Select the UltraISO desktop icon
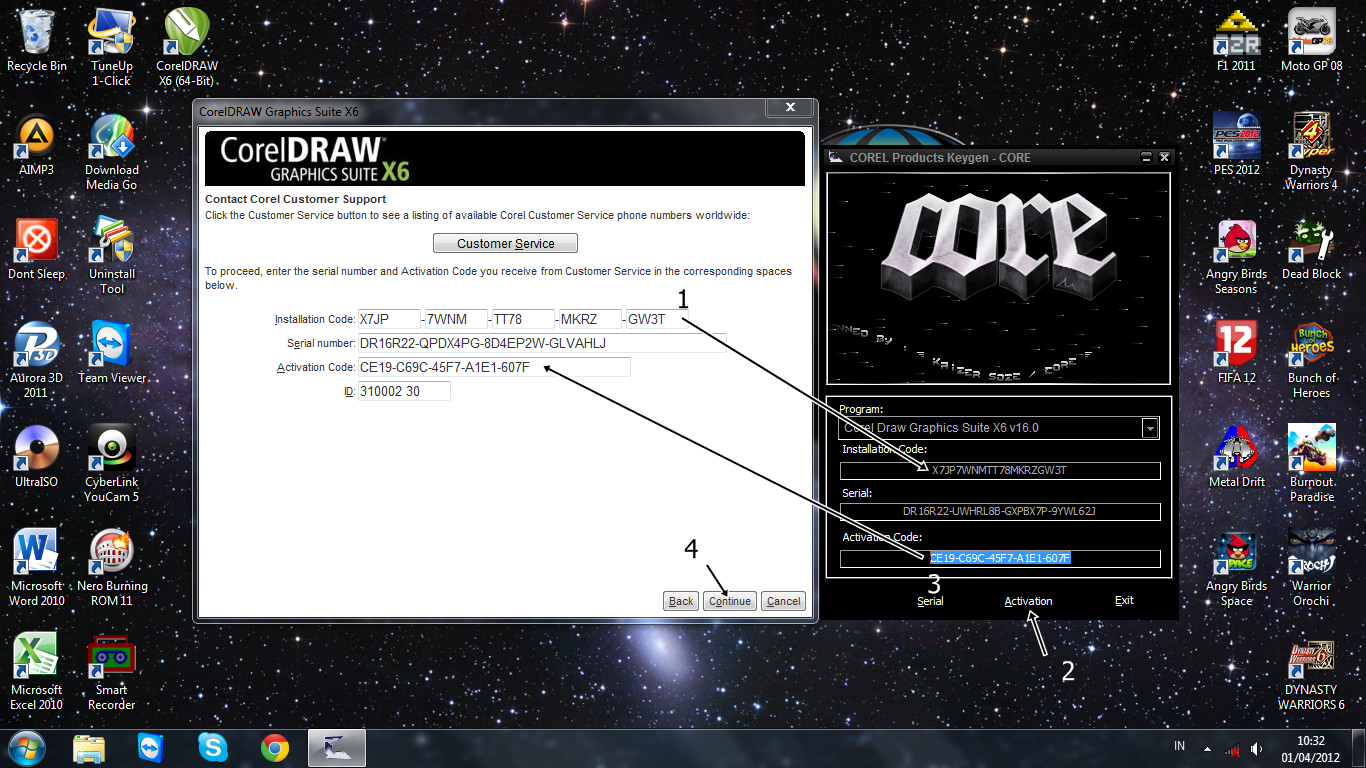1366x768 pixels. pos(37,457)
